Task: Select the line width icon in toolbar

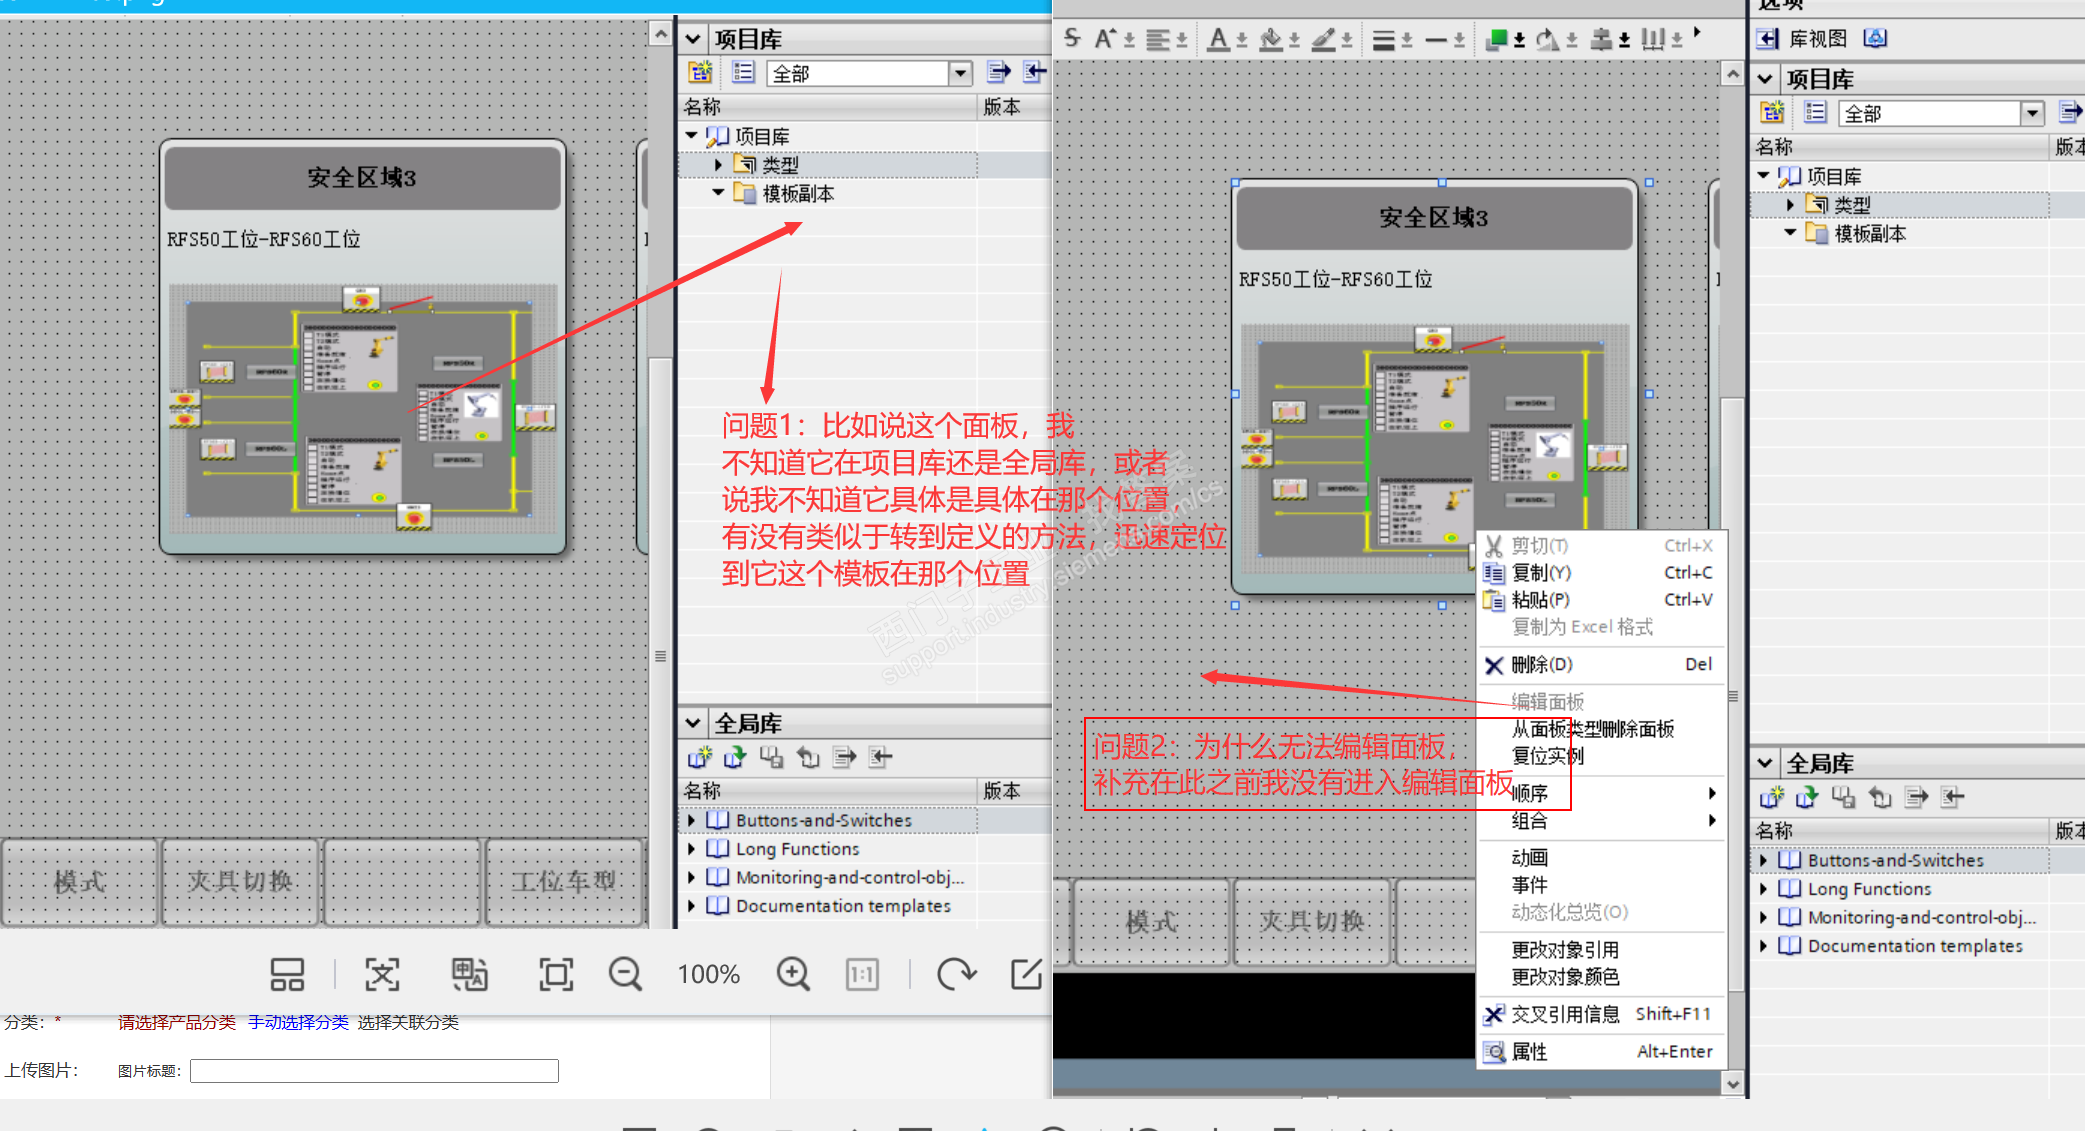Action: tap(1383, 40)
